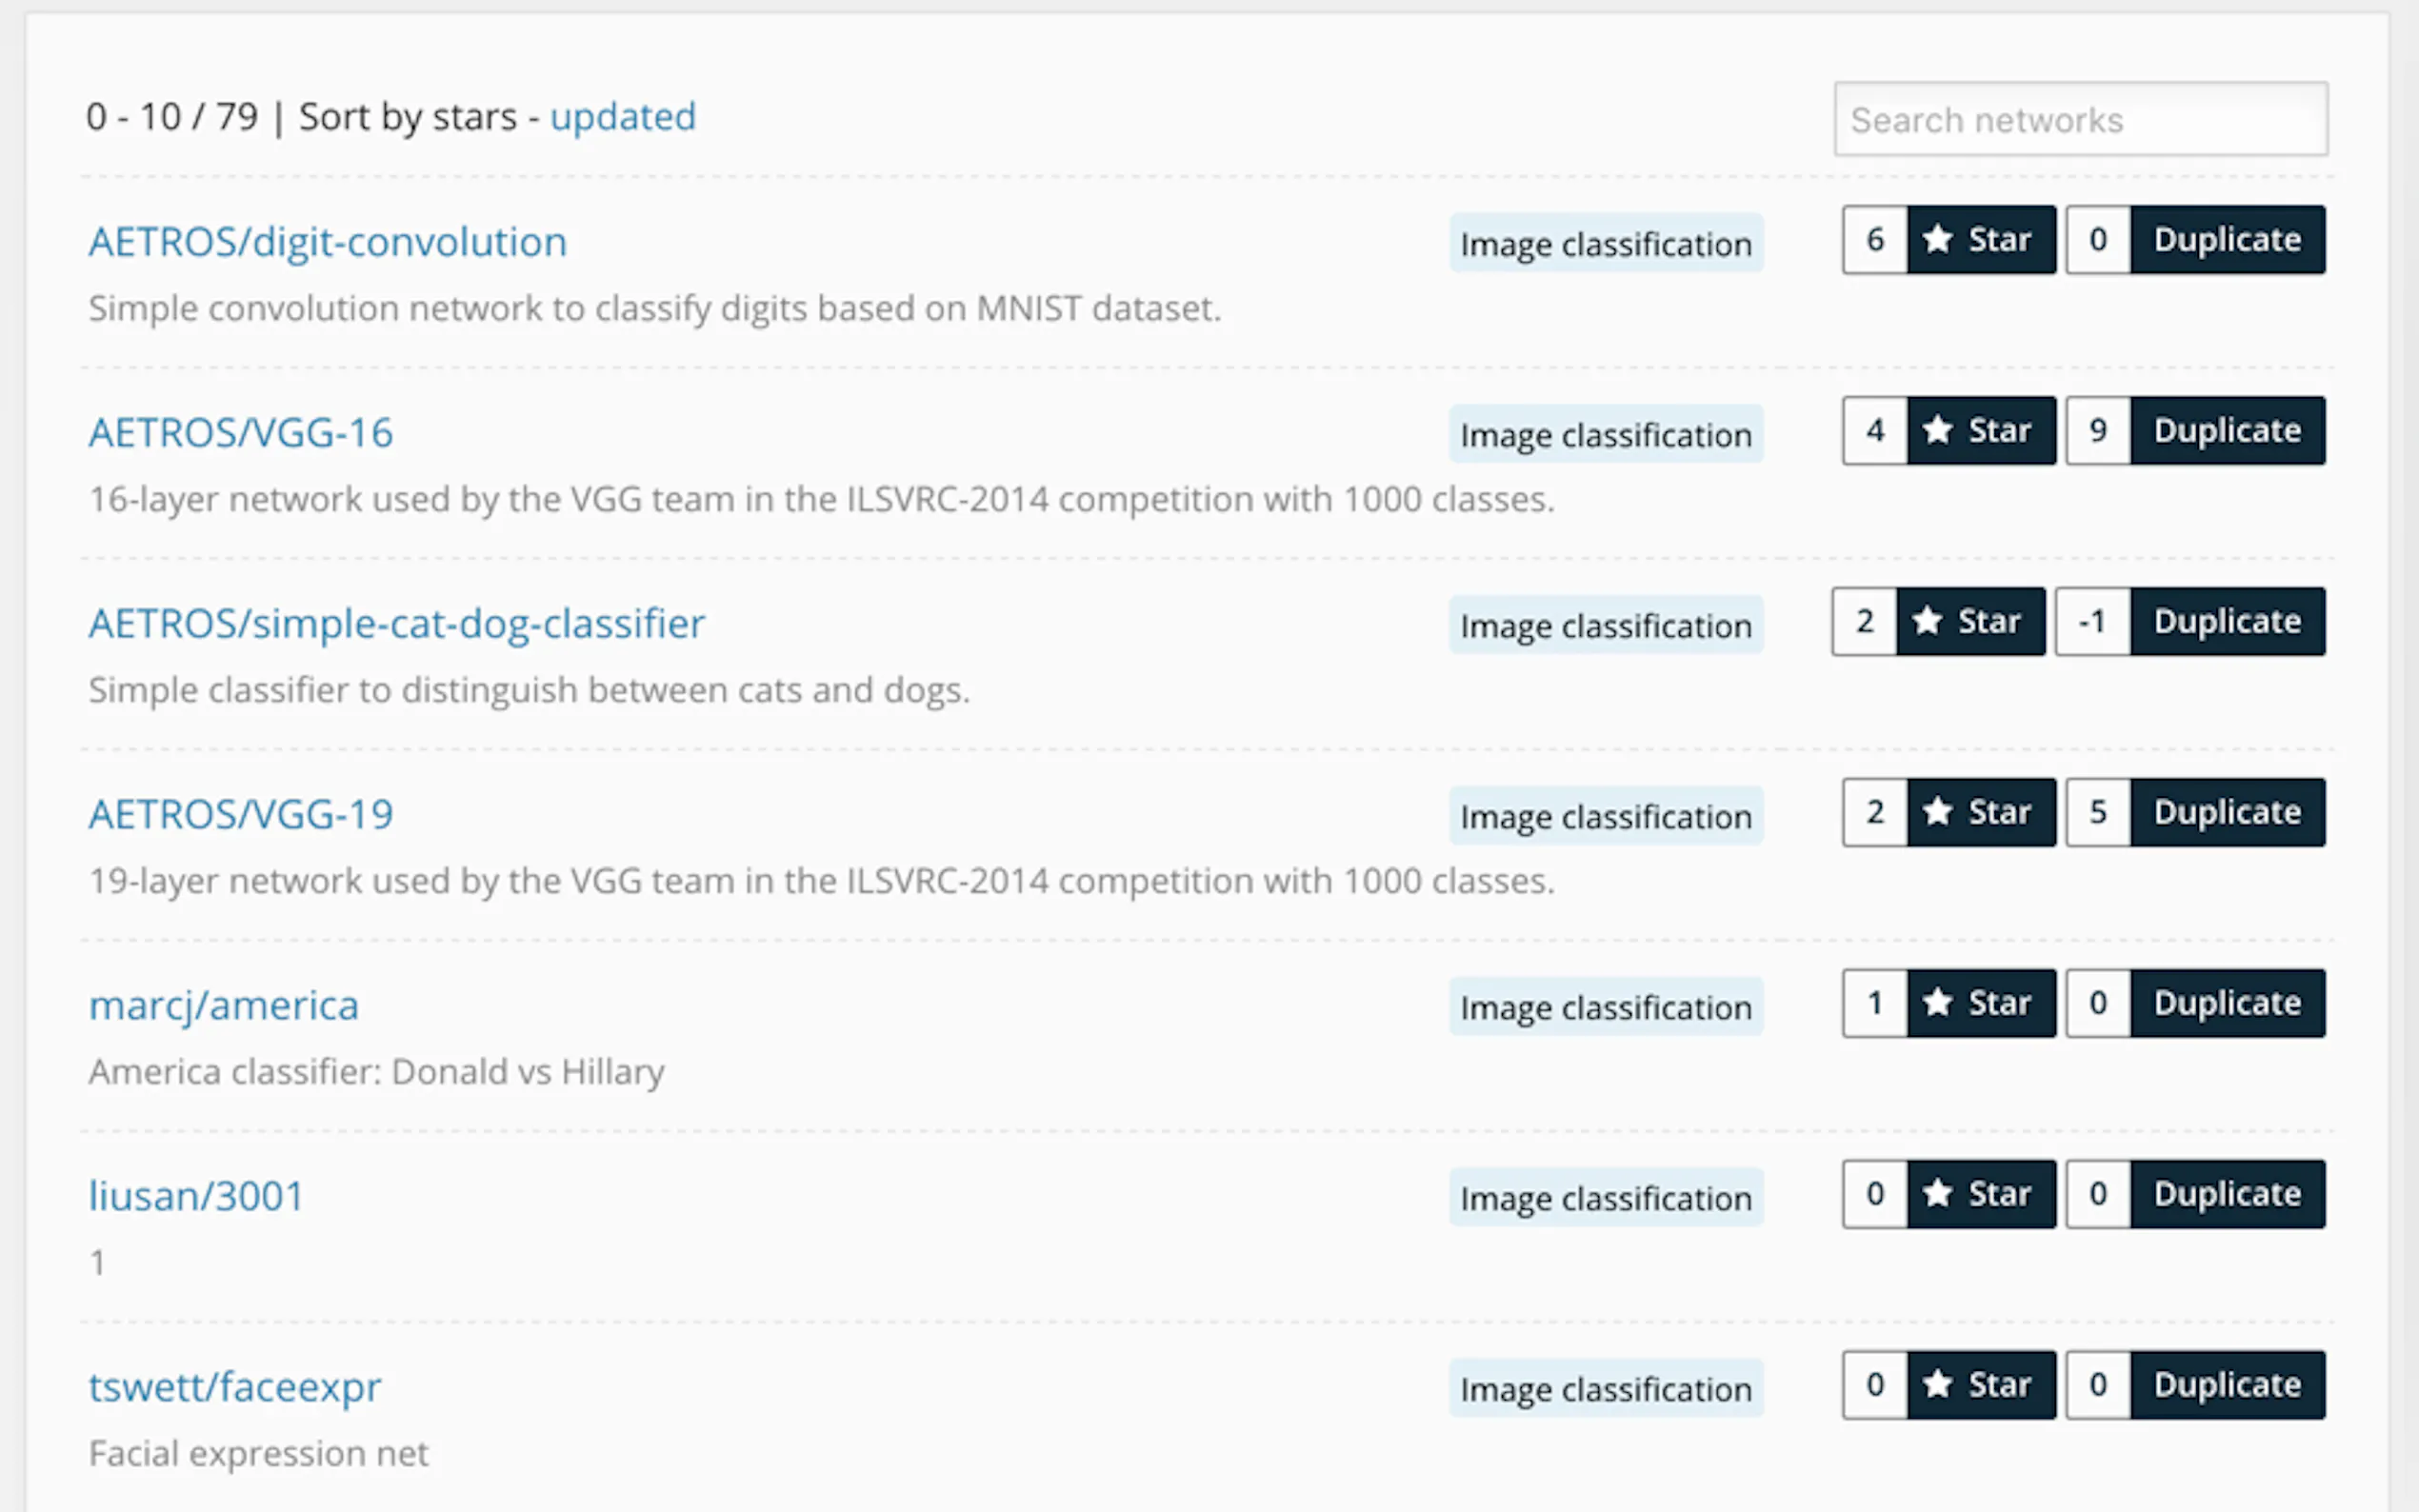
Task: Click star count 6 on digit-convolution
Action: point(1874,240)
